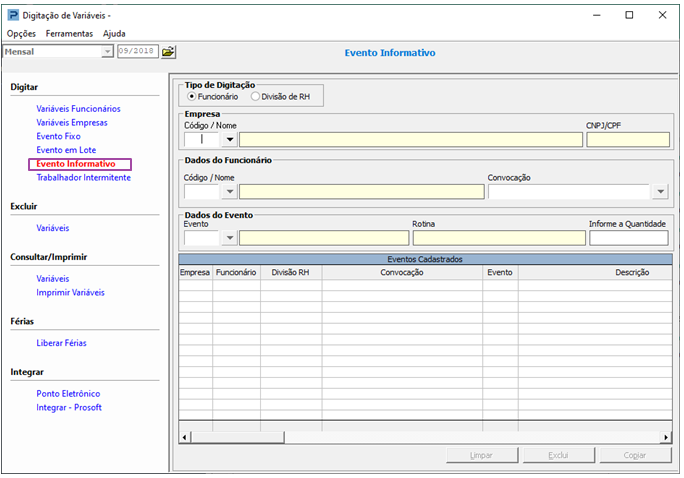Click the horizontal scrollbar thumb

(x=238, y=437)
